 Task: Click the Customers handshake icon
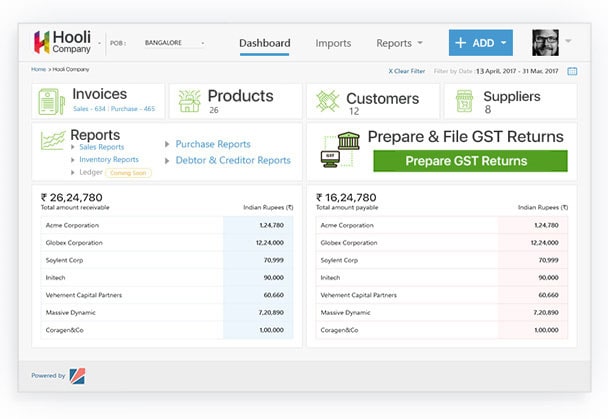point(327,101)
